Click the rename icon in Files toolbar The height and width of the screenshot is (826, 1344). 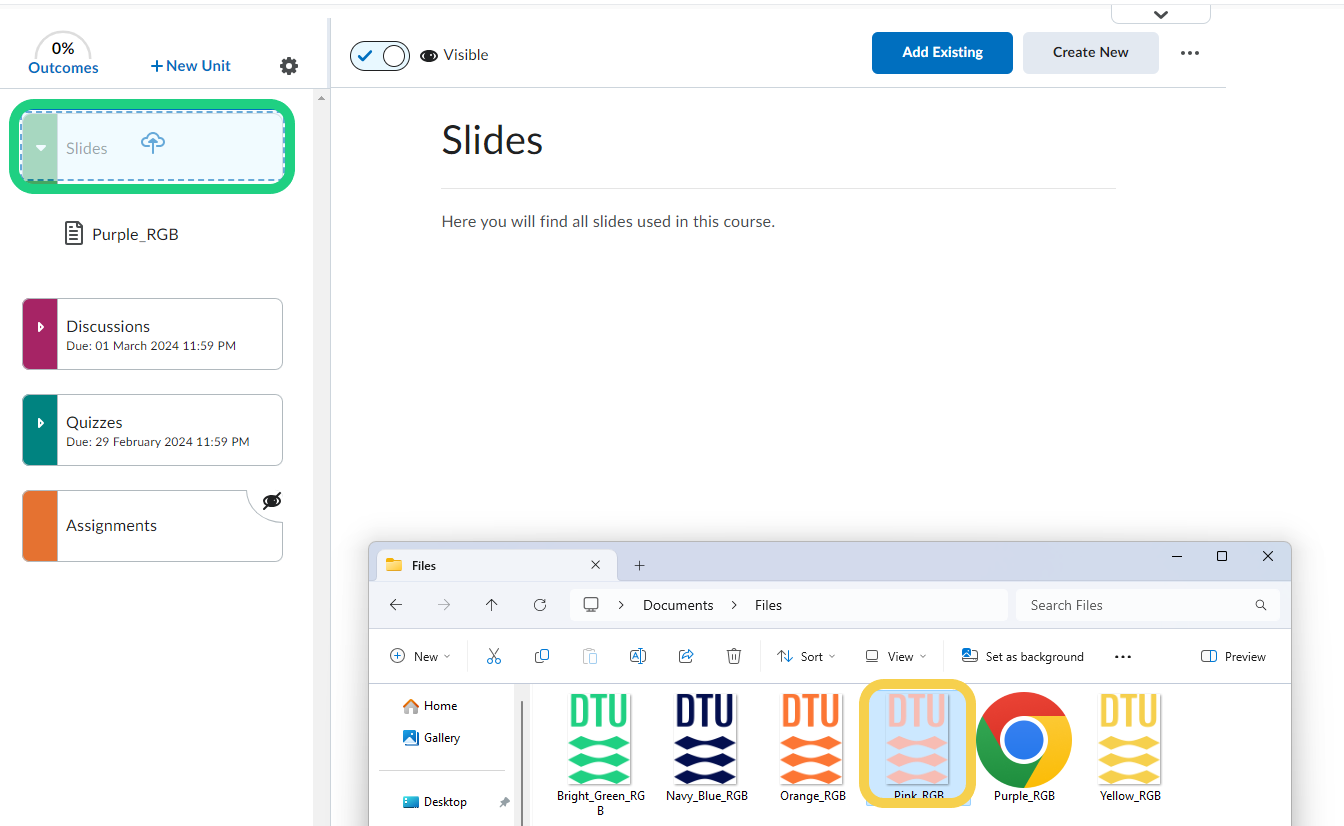(x=637, y=656)
